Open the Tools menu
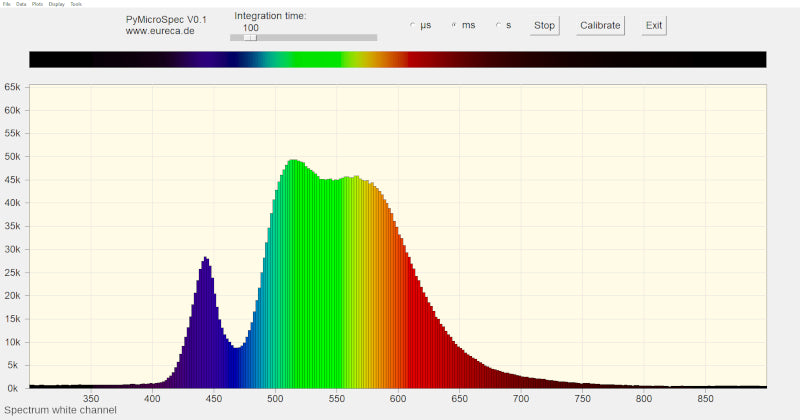Image resolution: width=800 pixels, height=420 pixels. pyautogui.click(x=76, y=4)
